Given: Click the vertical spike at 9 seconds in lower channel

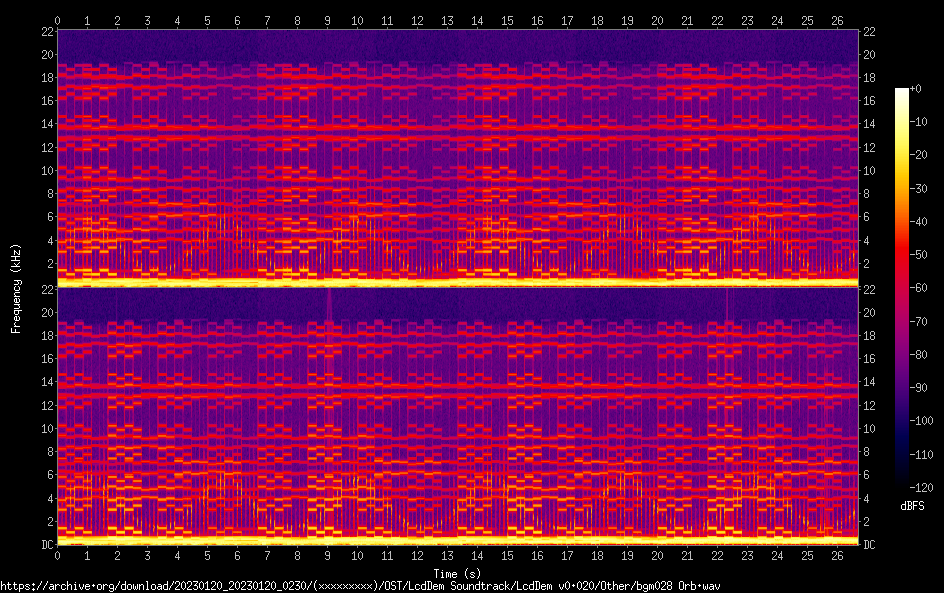Looking at the screenshot, I should (x=328, y=305).
